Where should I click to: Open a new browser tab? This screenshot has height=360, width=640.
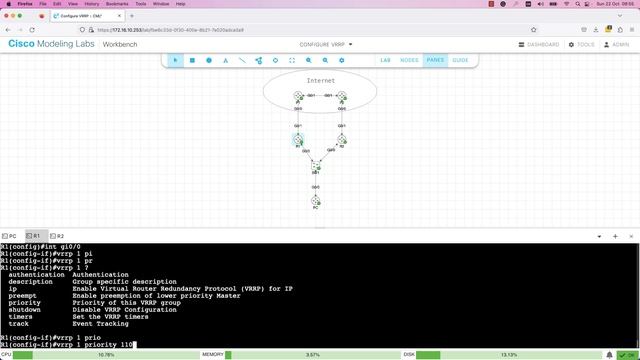[132, 16]
